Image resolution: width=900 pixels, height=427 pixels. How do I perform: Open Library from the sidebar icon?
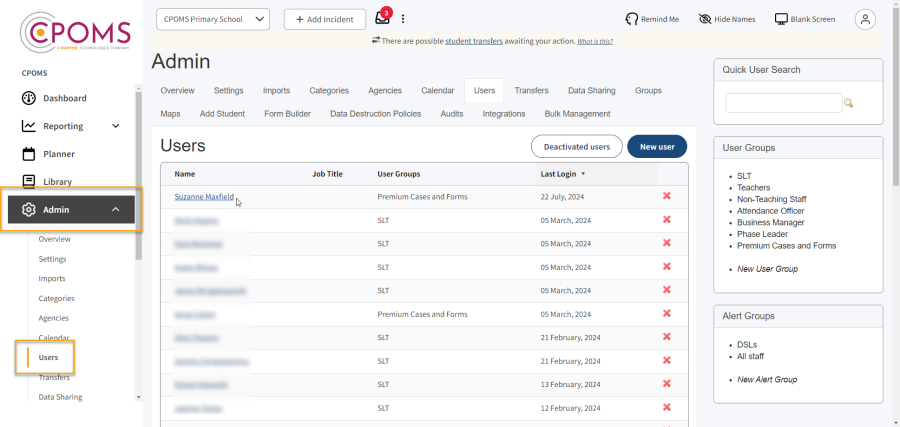(x=29, y=181)
